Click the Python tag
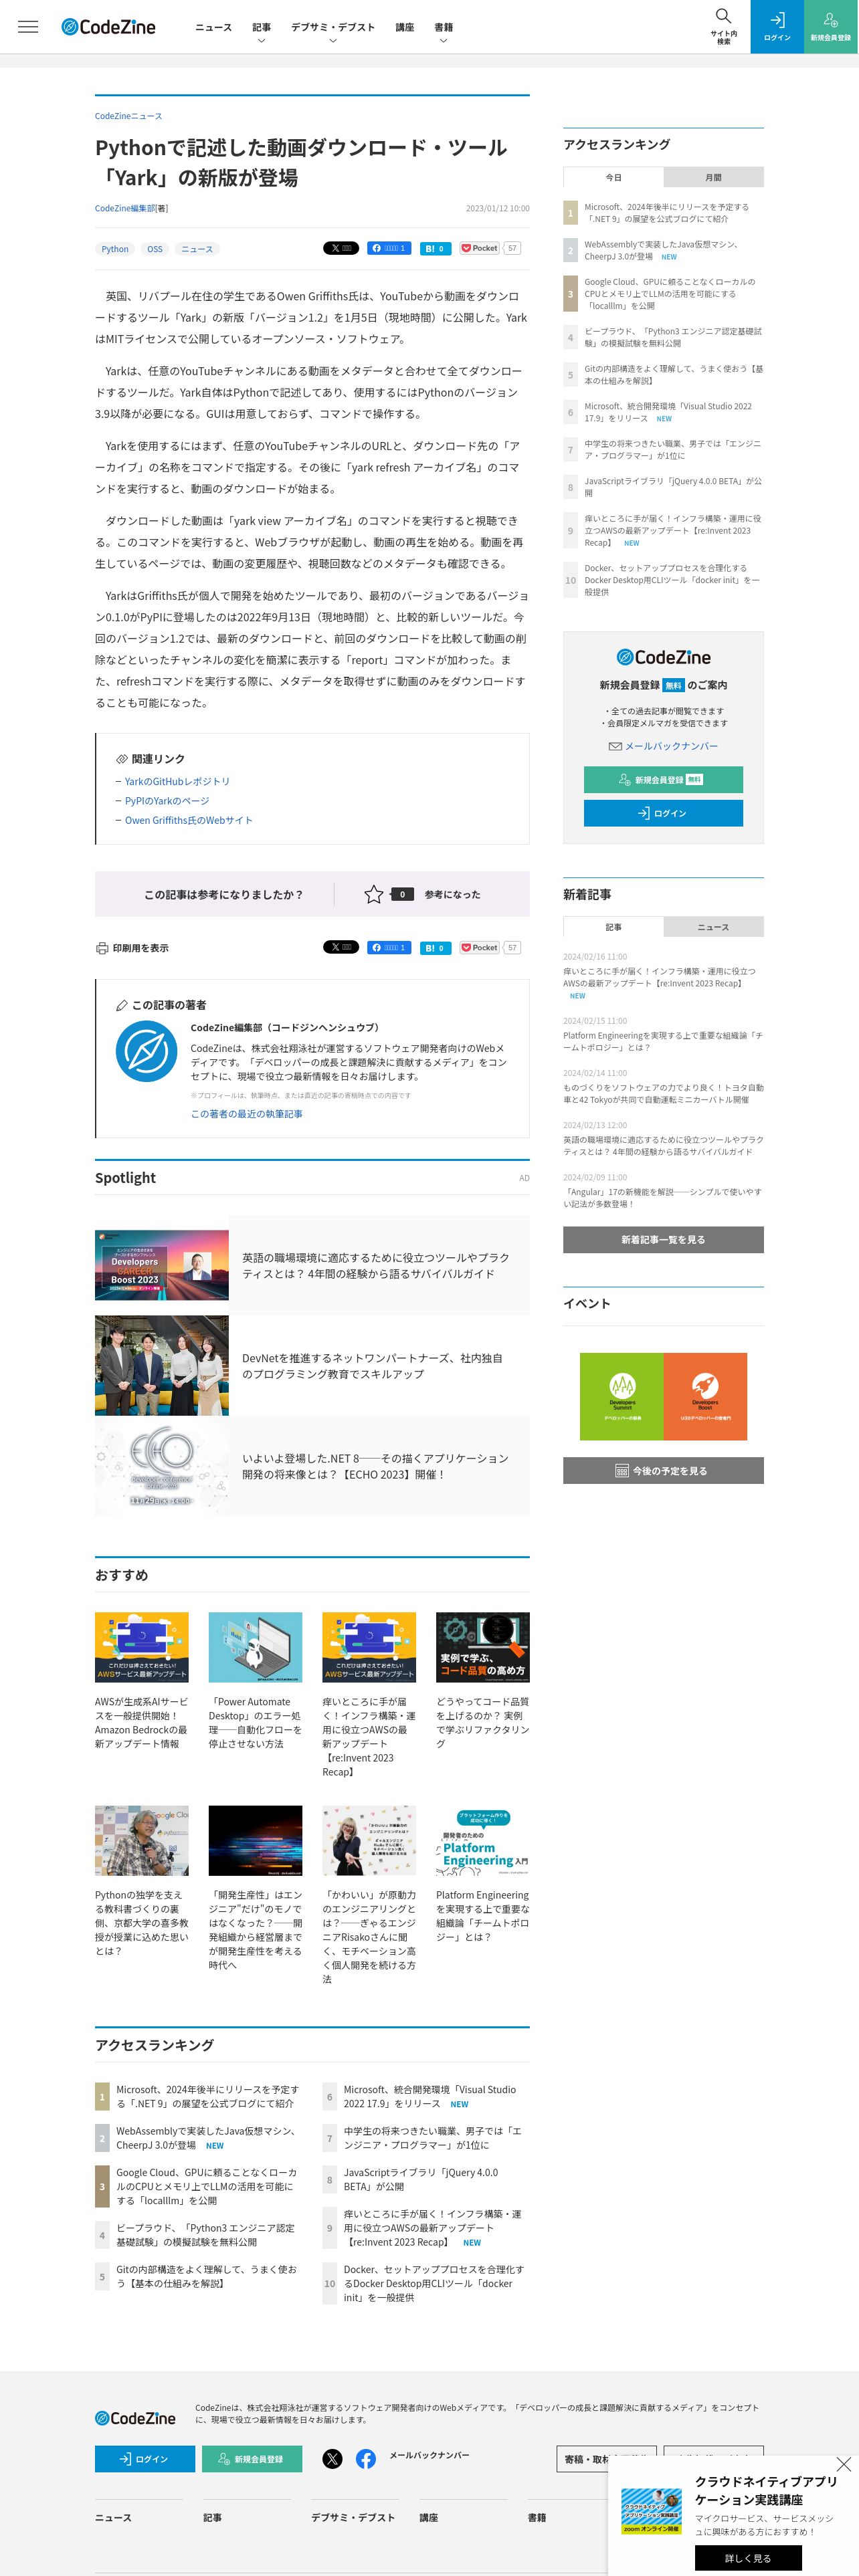The height and width of the screenshot is (2576, 859). pyautogui.click(x=115, y=249)
